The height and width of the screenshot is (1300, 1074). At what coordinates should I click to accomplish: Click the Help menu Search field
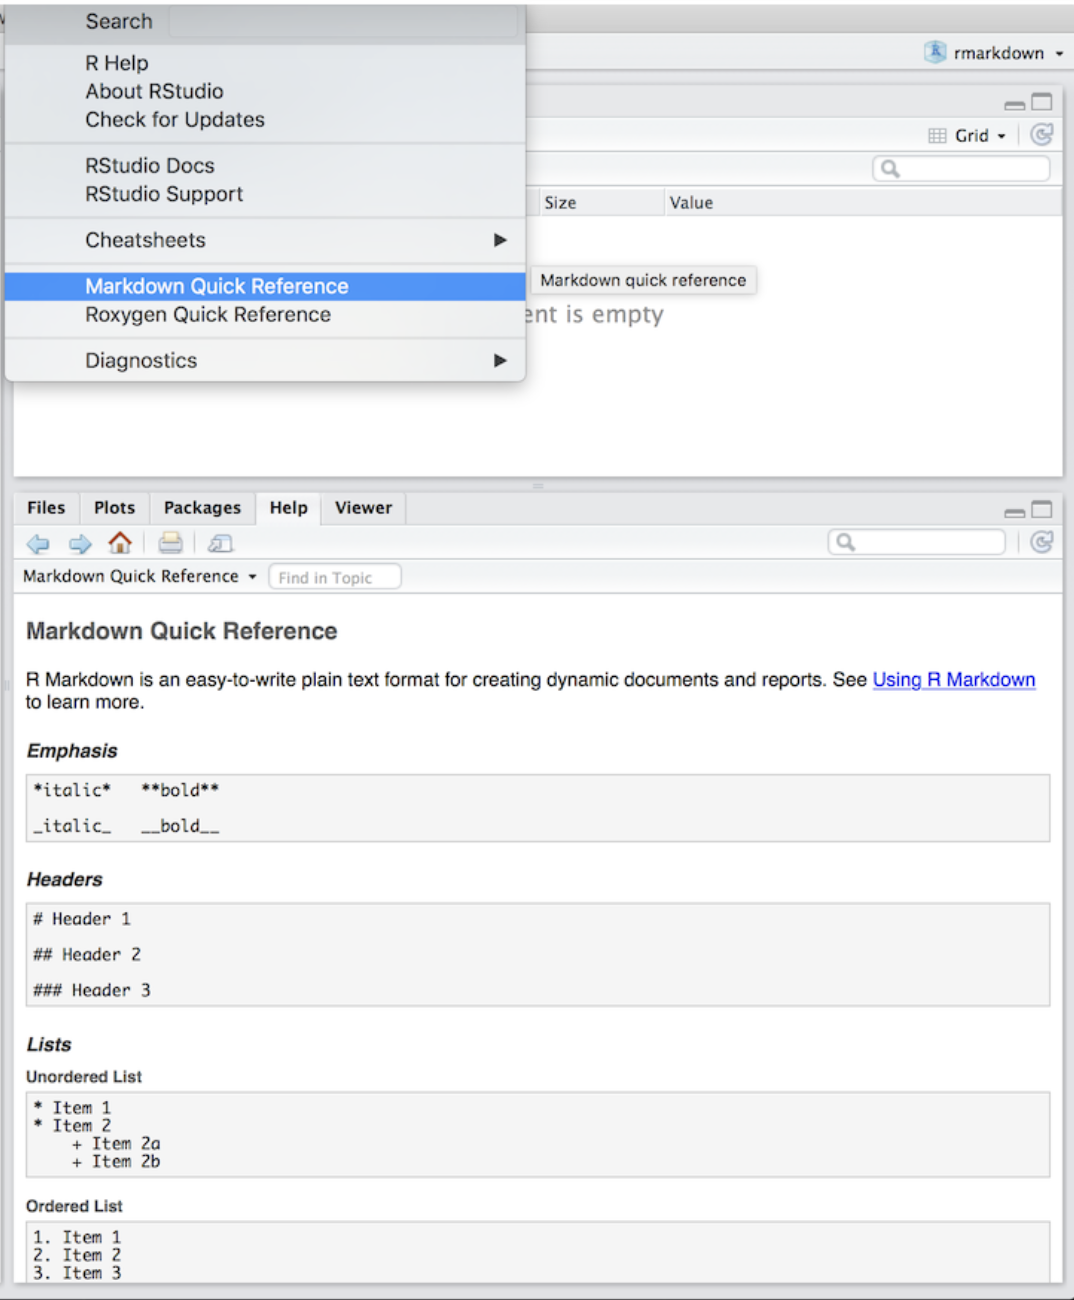click(x=345, y=22)
